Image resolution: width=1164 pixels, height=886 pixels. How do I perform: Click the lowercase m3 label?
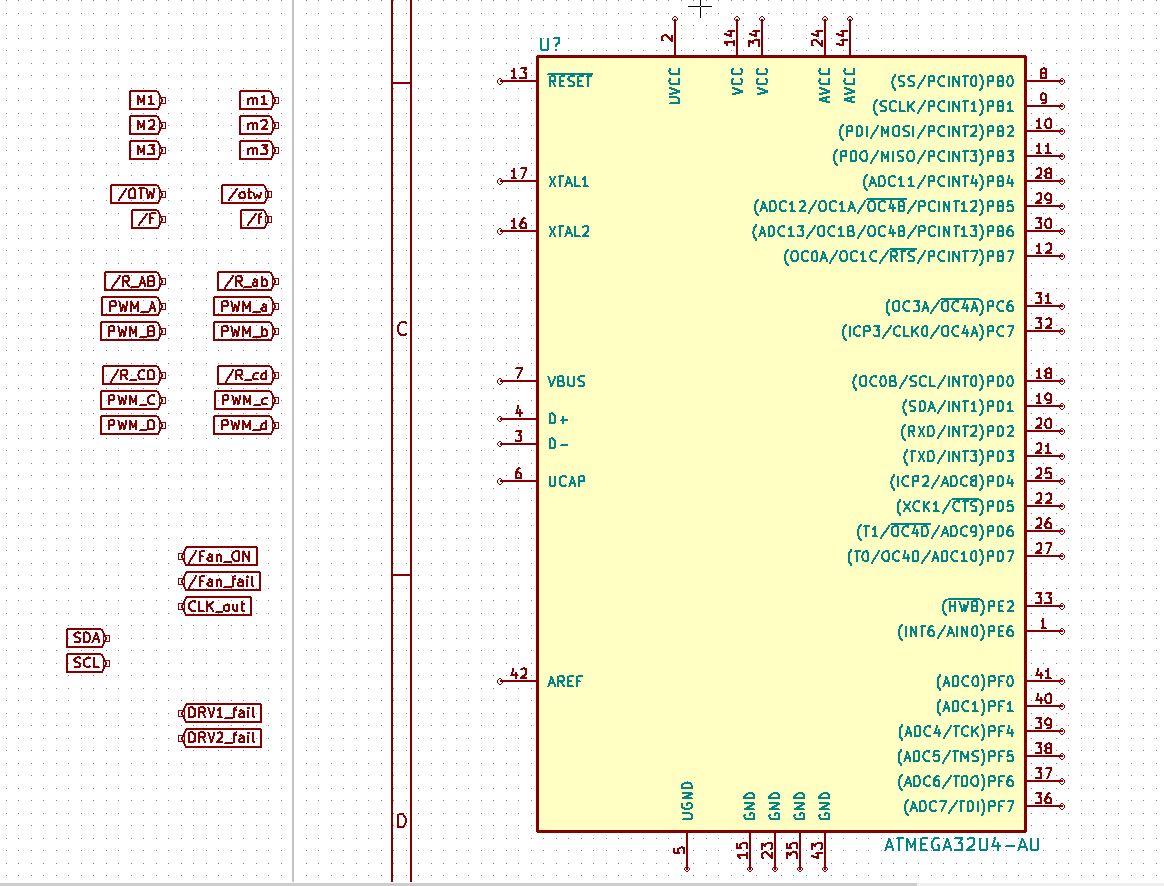pos(258,151)
